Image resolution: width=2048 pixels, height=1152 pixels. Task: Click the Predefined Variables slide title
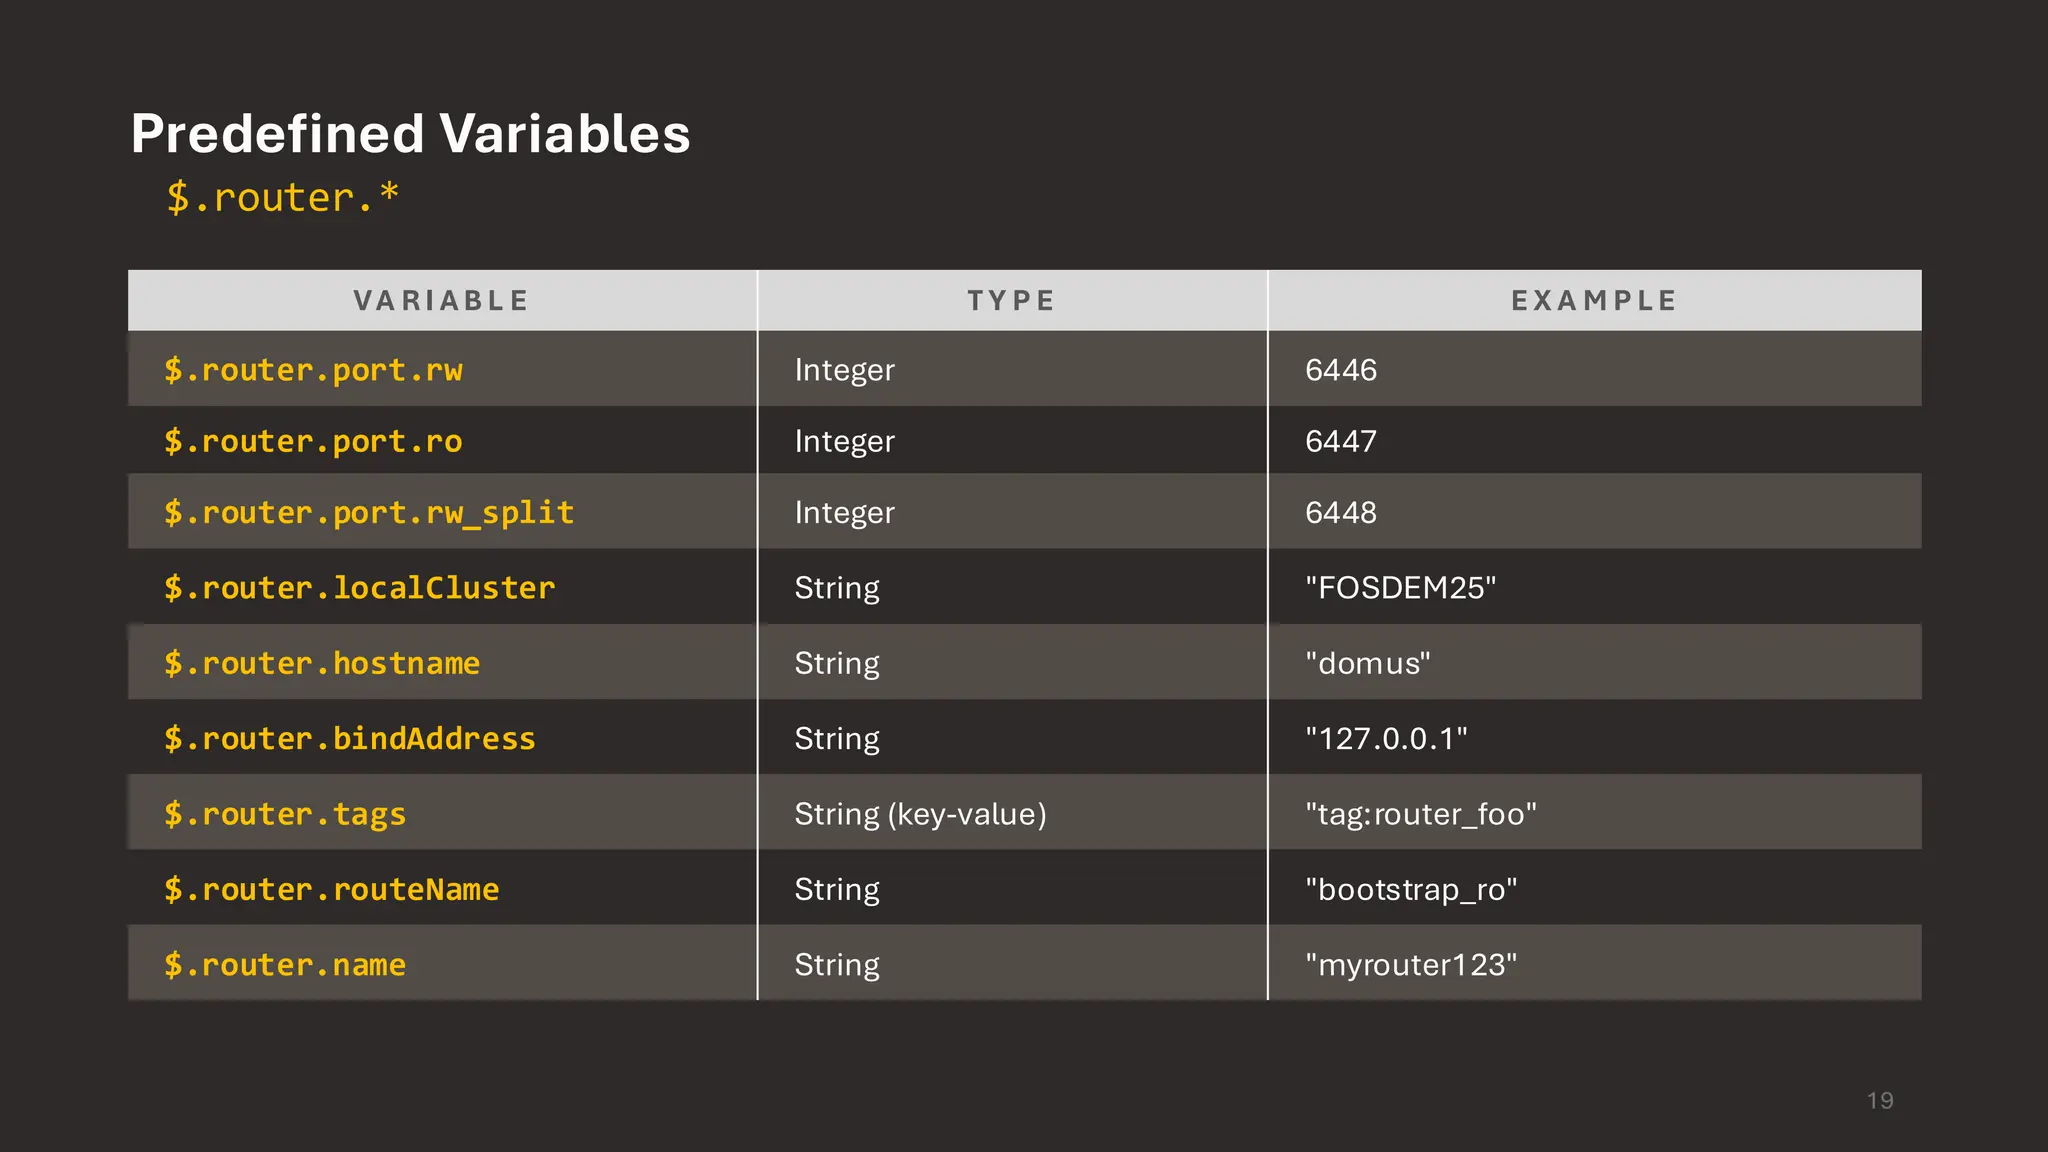pyautogui.click(x=410, y=133)
